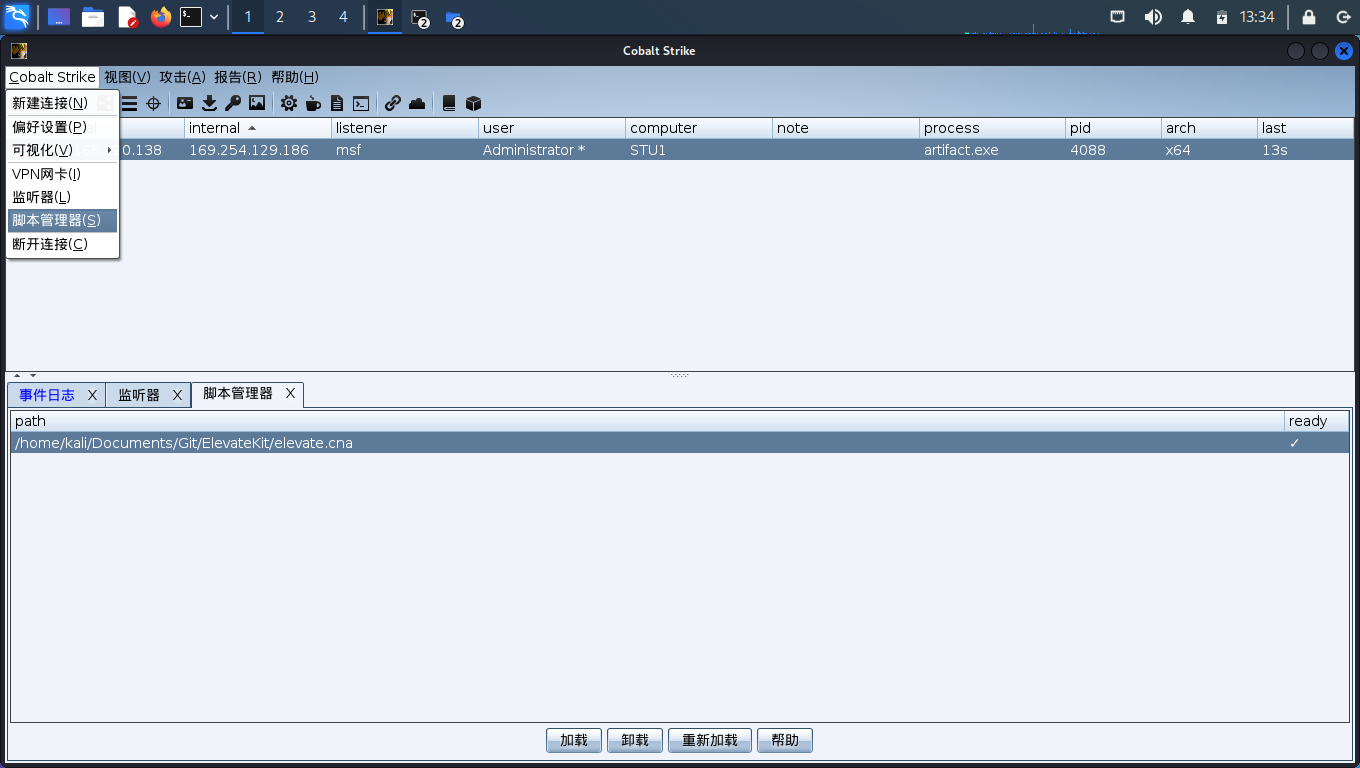Switch to workspace 2
1360x768 pixels.
(280, 17)
